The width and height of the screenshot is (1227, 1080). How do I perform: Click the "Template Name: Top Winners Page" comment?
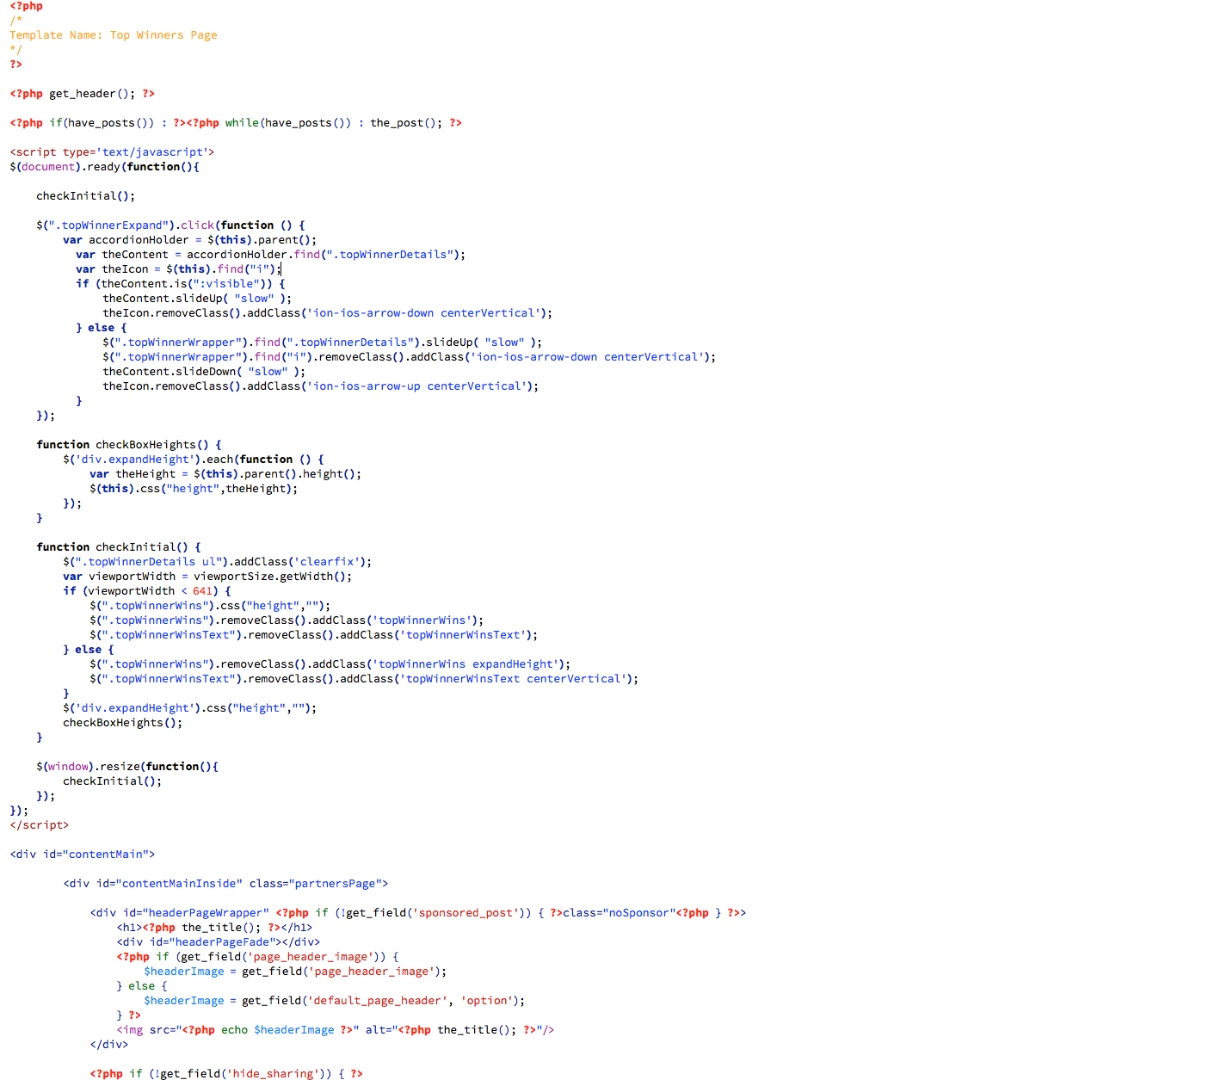(x=113, y=35)
